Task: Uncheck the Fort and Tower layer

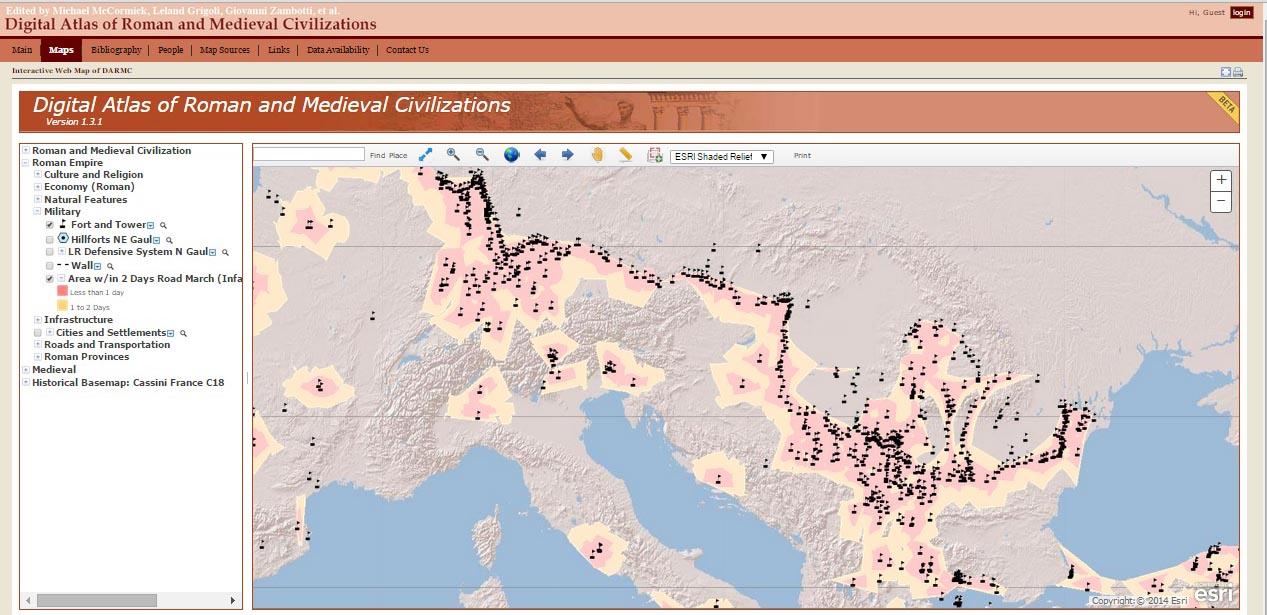Action: [50, 225]
